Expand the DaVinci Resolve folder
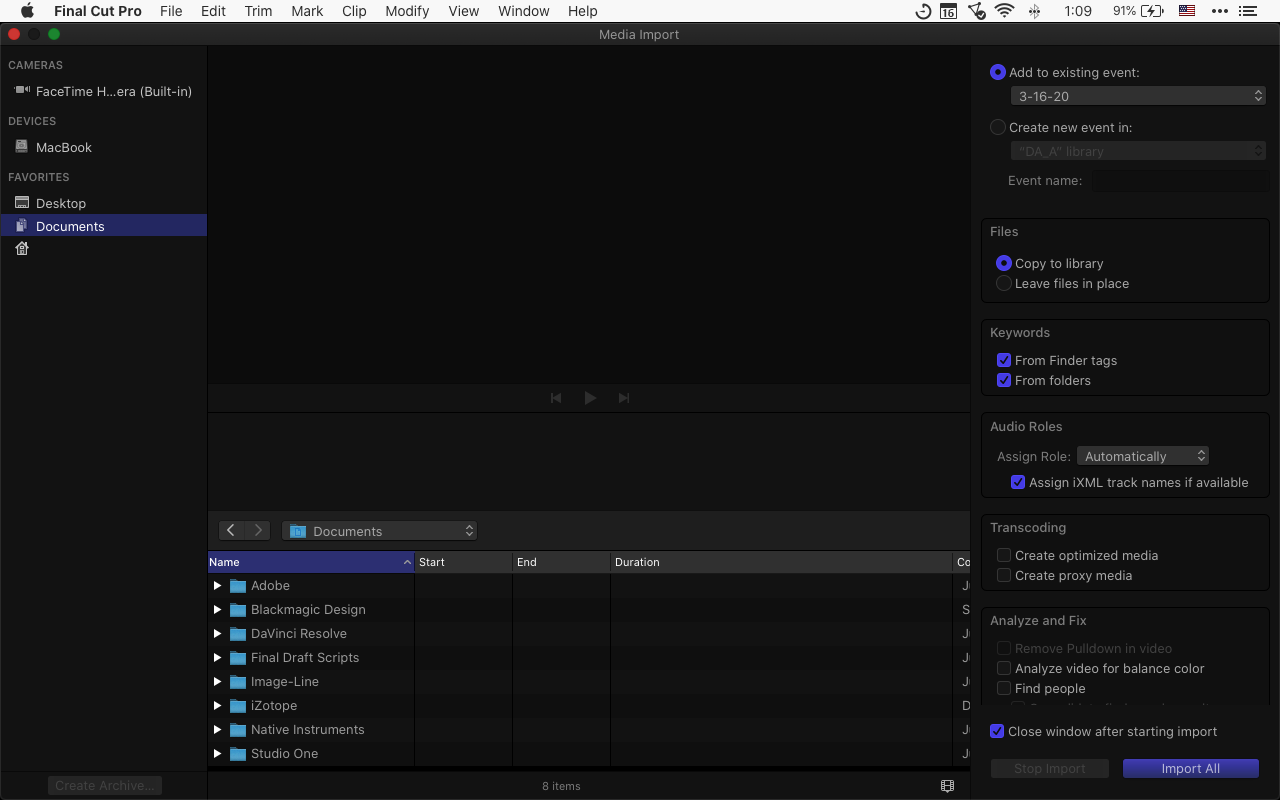Screen dimensions: 1280x800 click(x=217, y=634)
